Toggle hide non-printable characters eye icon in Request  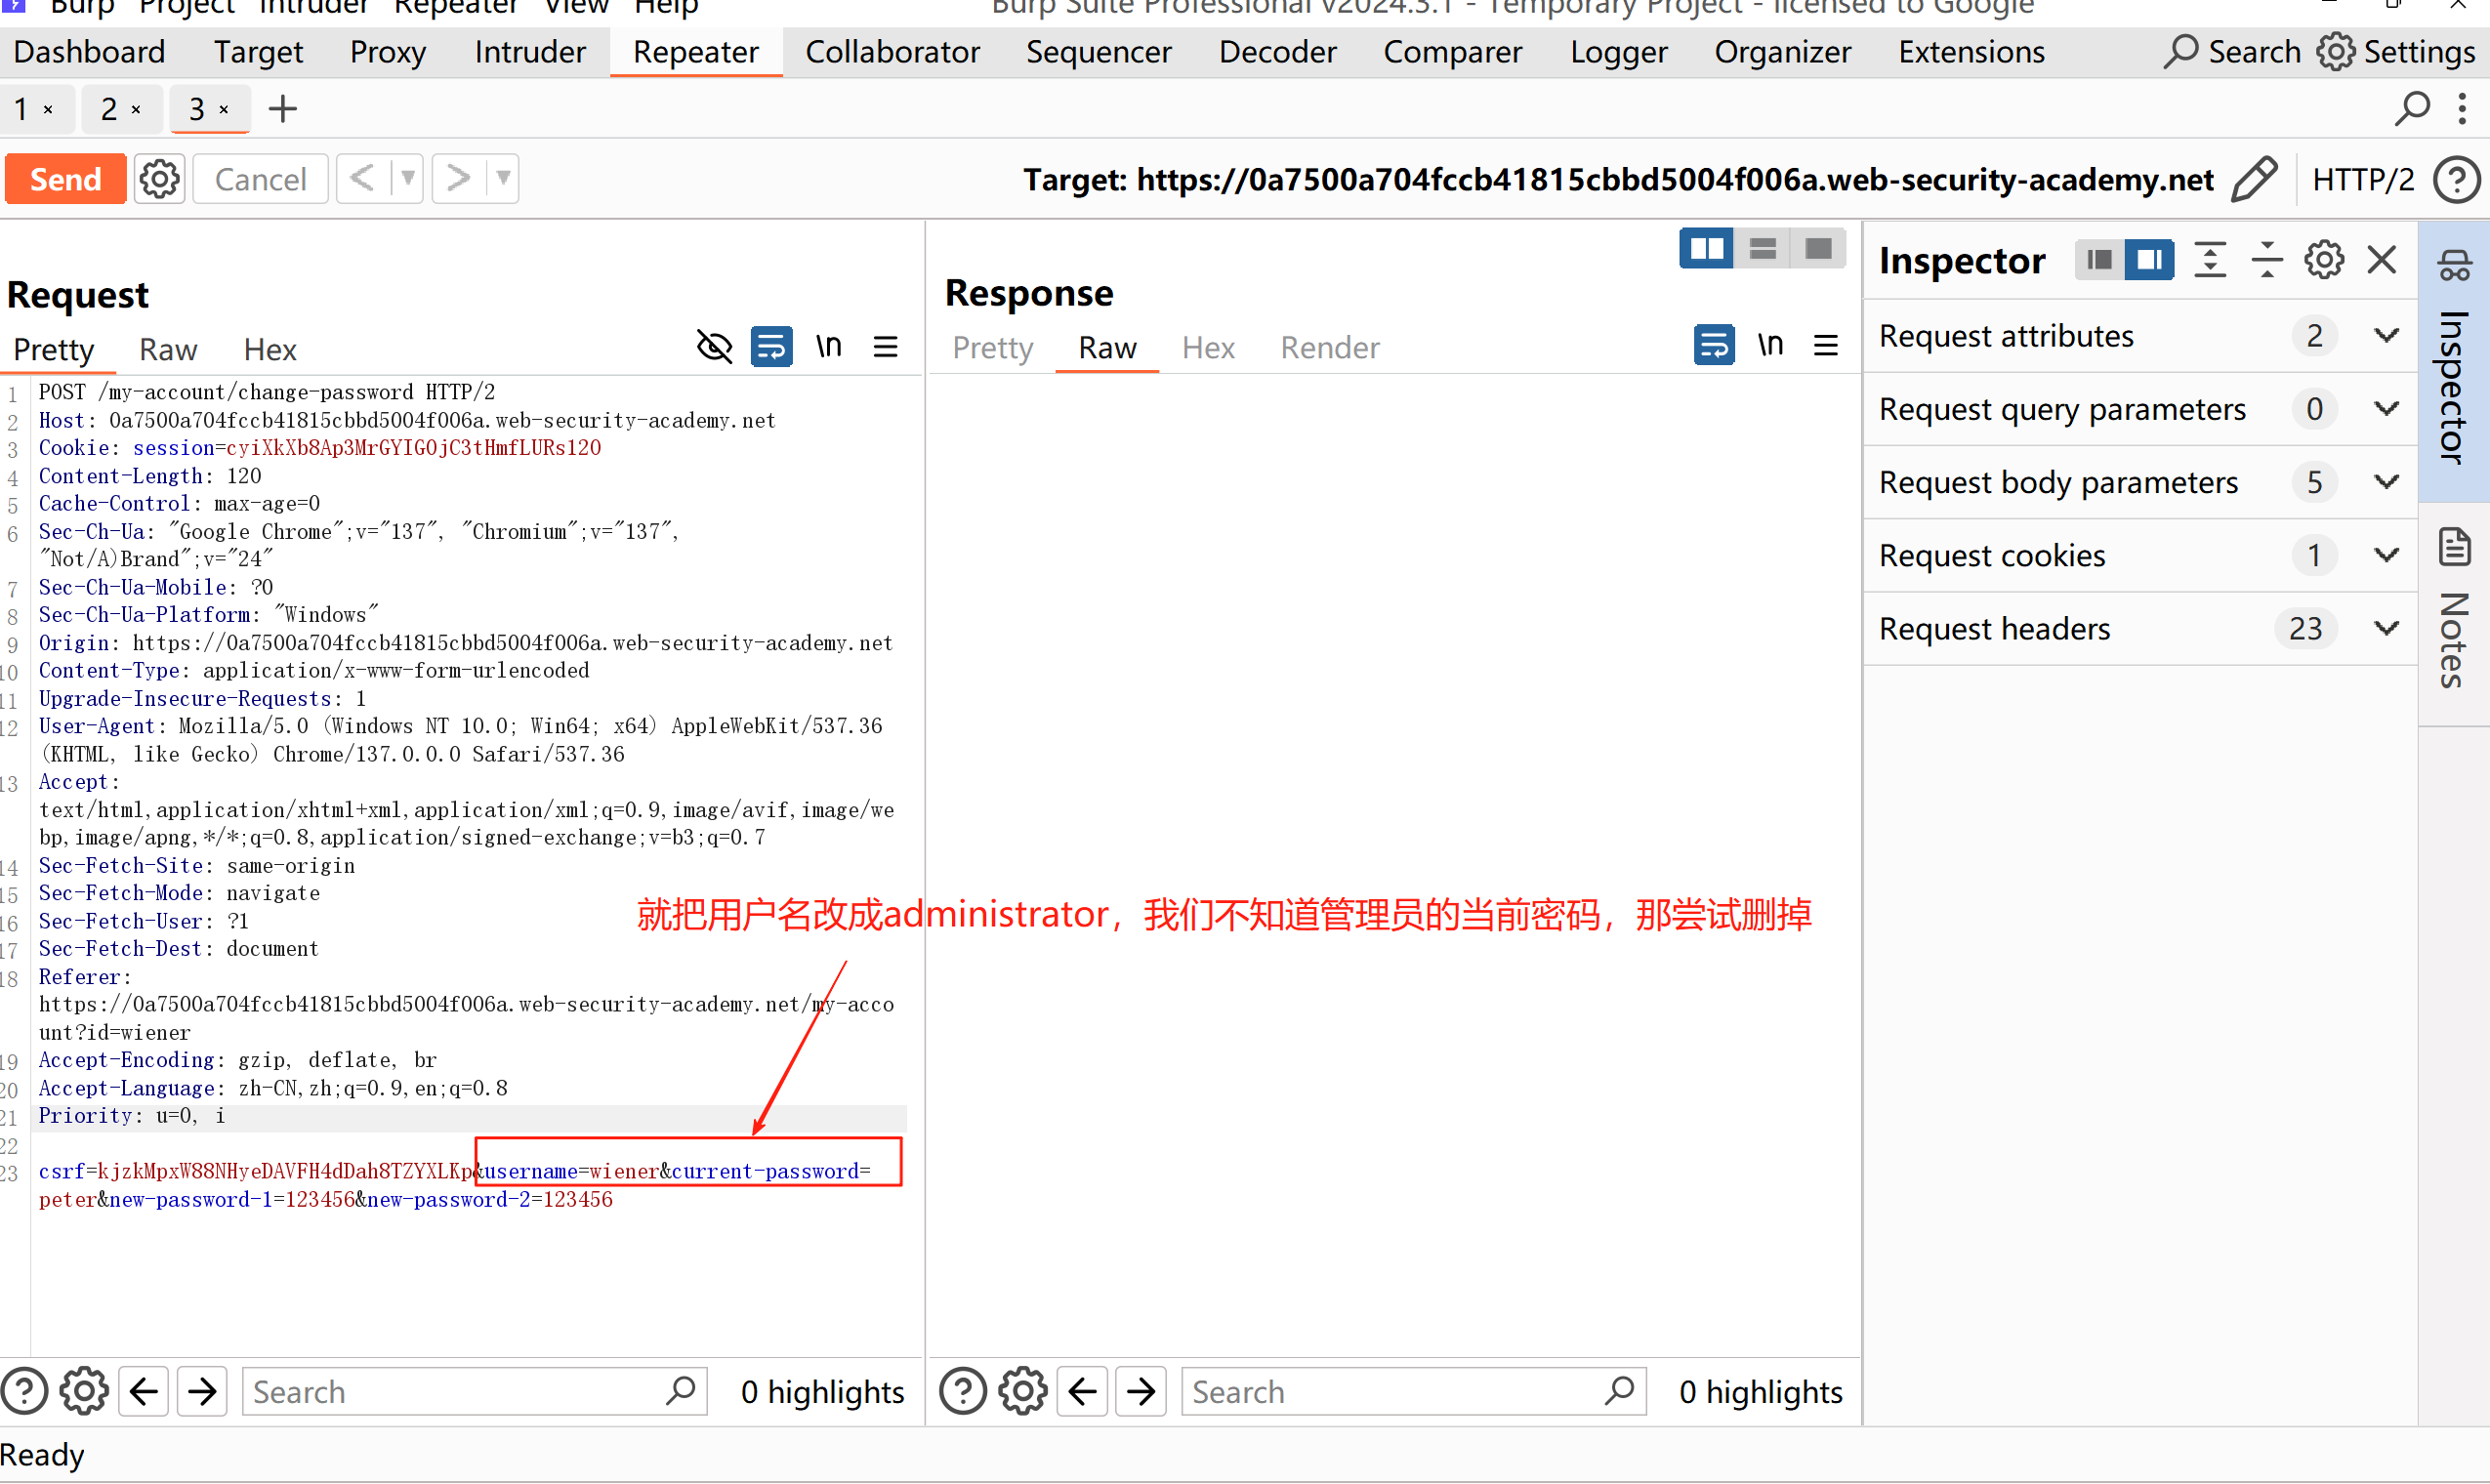click(x=714, y=347)
